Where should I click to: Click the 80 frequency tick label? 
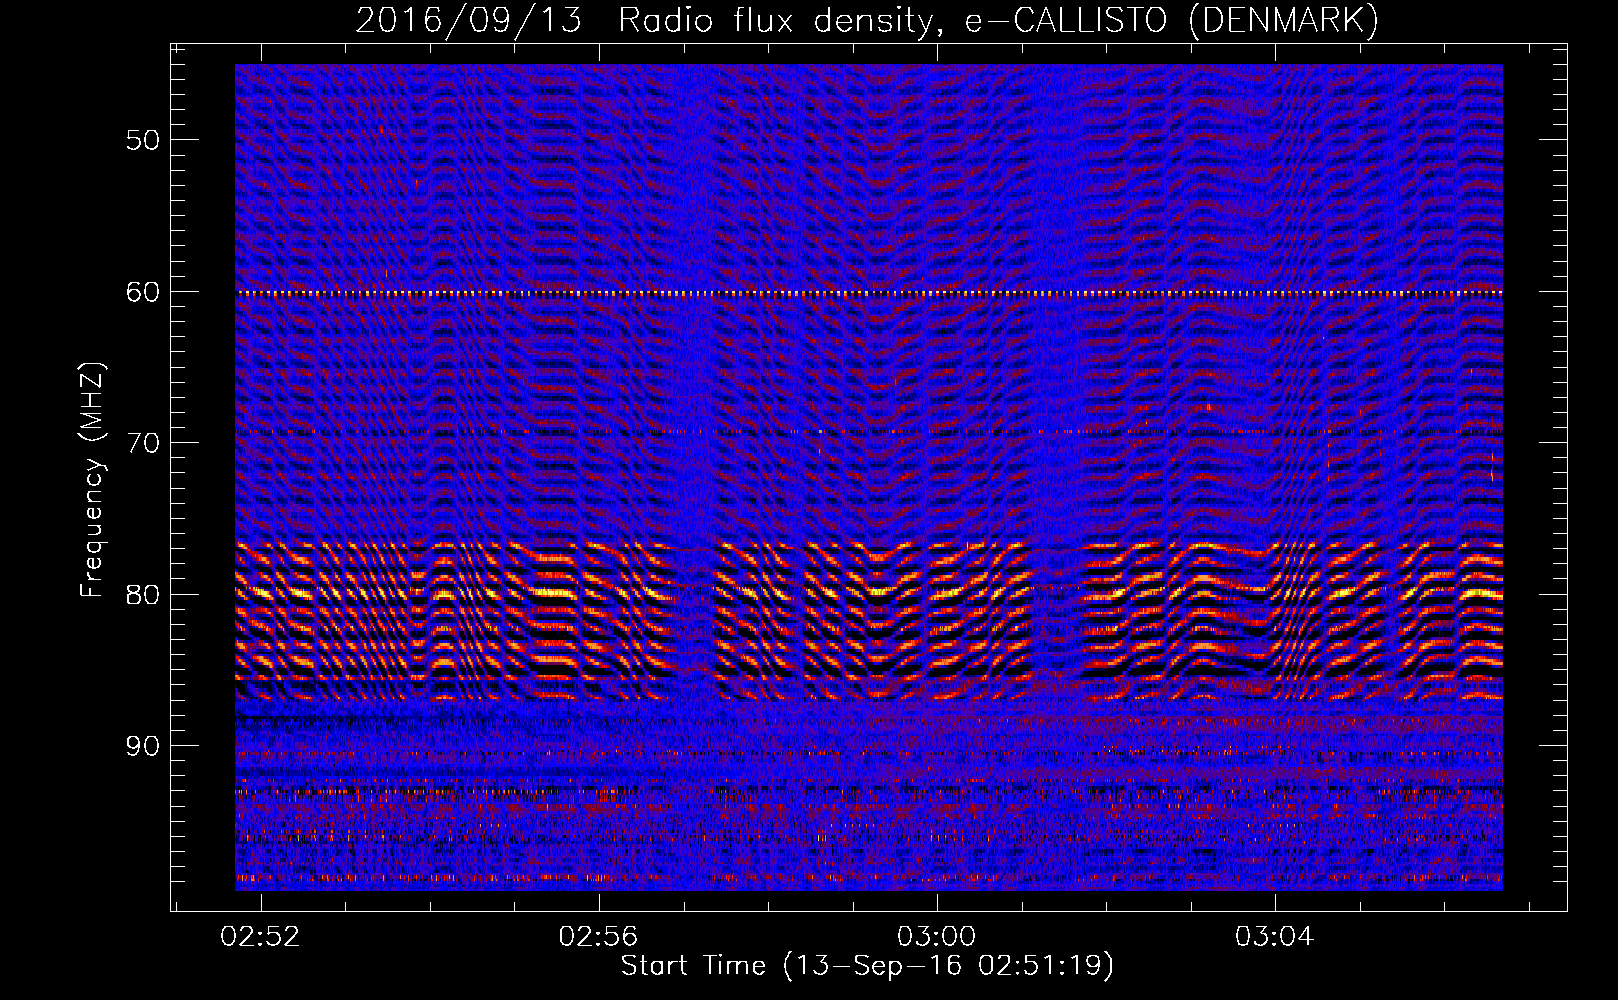(143, 595)
